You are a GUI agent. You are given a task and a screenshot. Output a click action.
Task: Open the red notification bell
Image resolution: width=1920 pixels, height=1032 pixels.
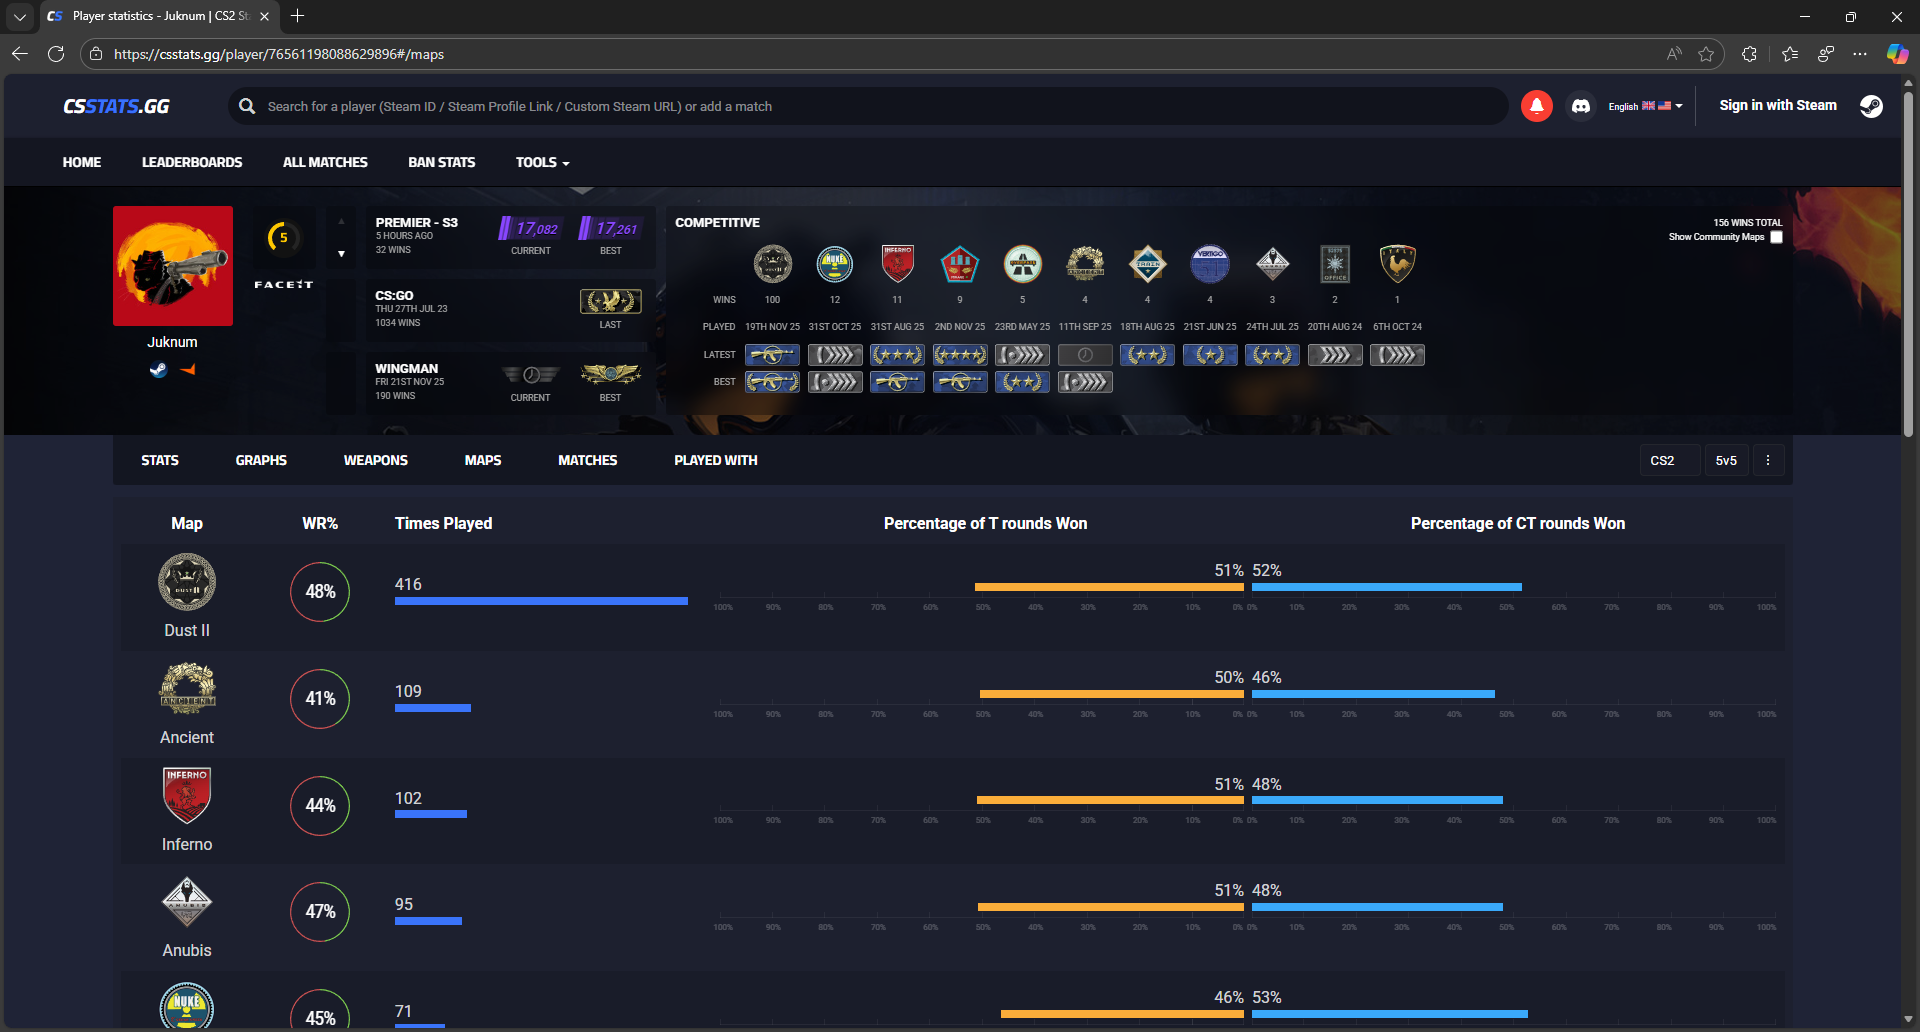click(1536, 106)
